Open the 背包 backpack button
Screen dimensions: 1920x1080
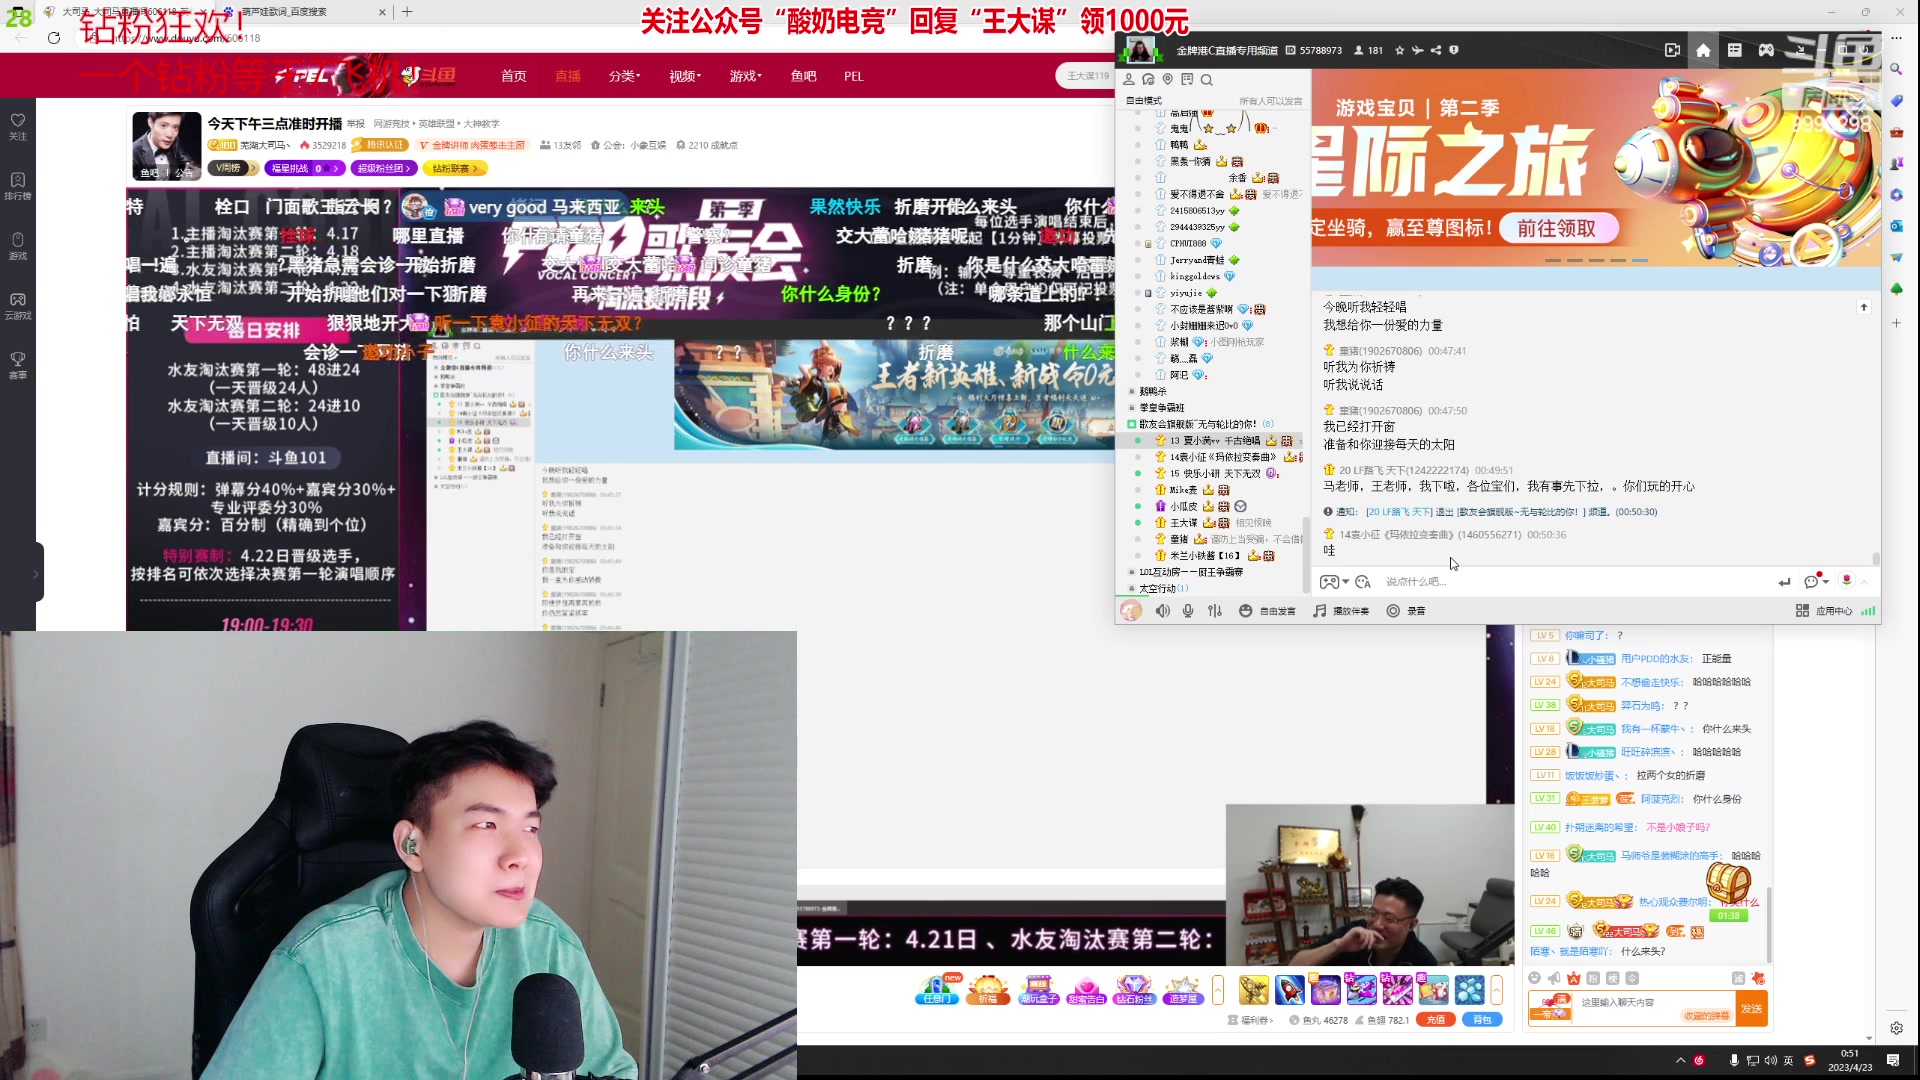tap(1482, 1020)
